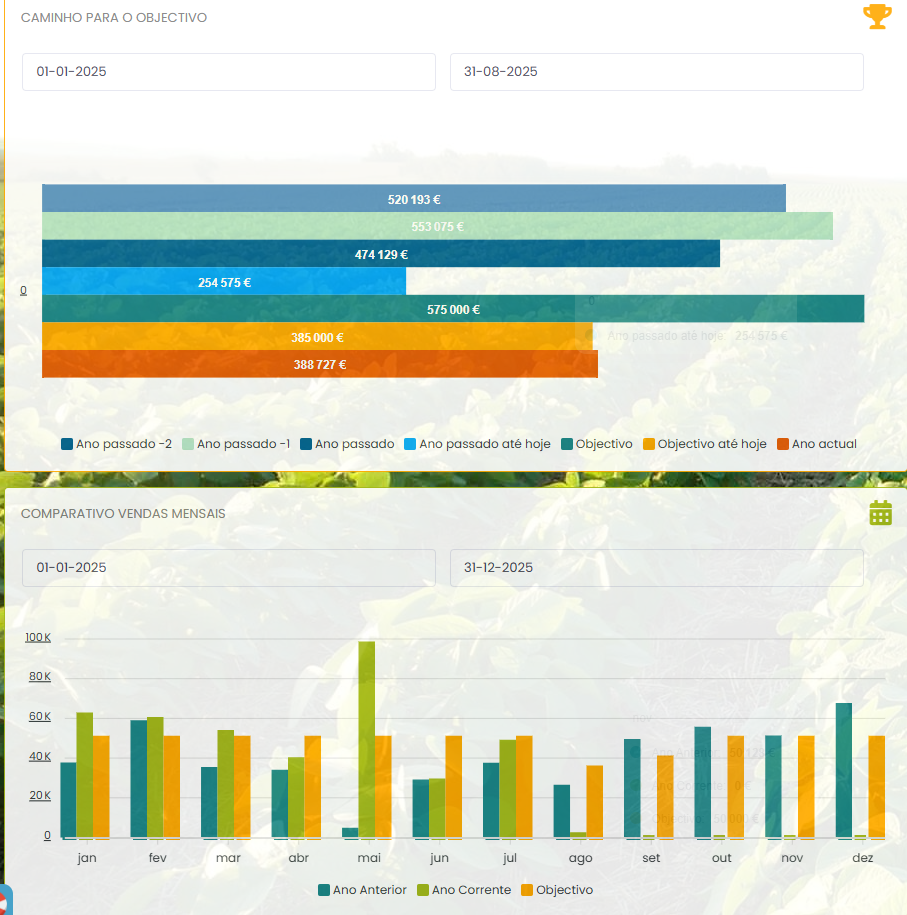Click the 388 727 € current year bar

click(319, 365)
